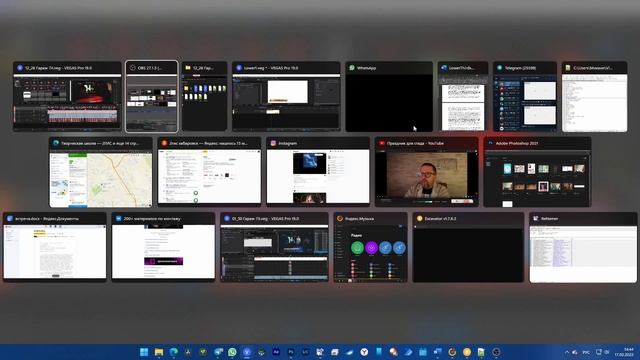Viewport: 640px width, 360px height.
Task: Open the 200+ материалов по монтажу window
Action: [x=163, y=247]
